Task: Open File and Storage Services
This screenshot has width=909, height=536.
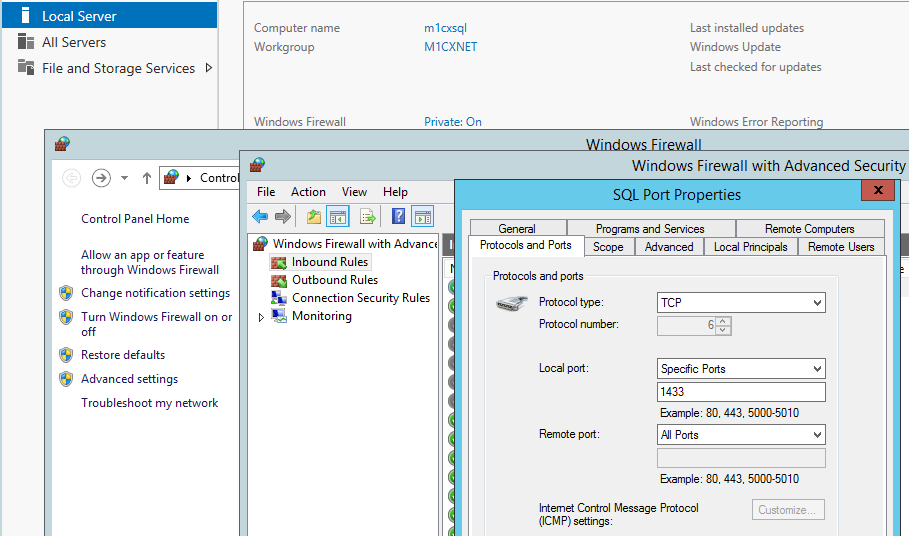Action: pyautogui.click(x=118, y=68)
